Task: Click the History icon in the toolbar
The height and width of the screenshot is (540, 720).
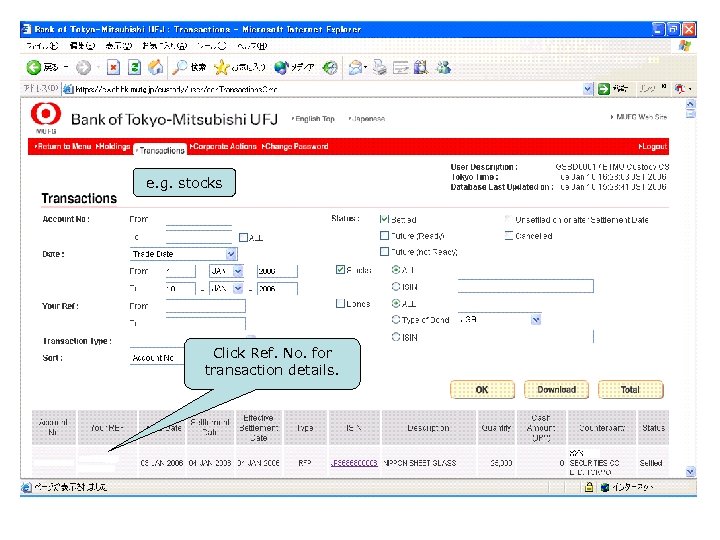Action: pos(330,68)
